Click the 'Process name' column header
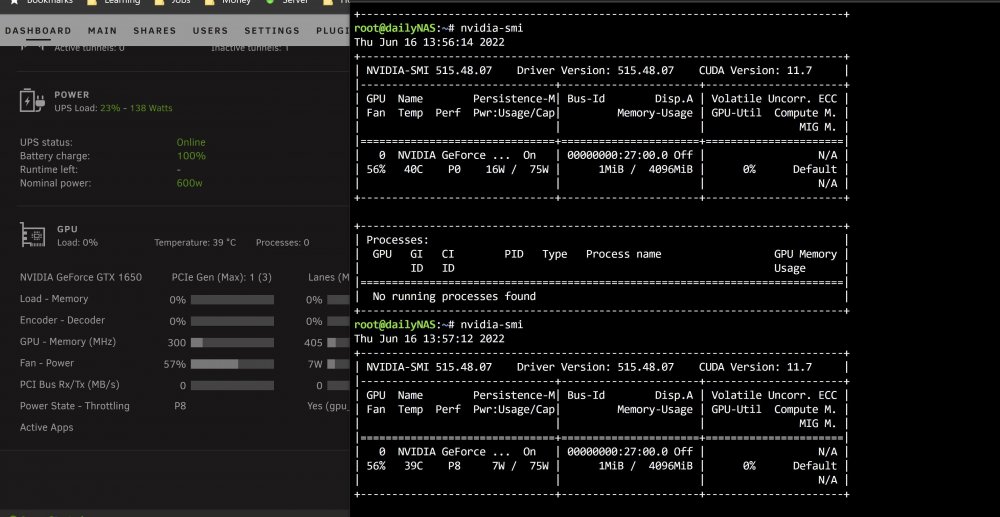Screen dimensions: 1000x517 coord(624,254)
